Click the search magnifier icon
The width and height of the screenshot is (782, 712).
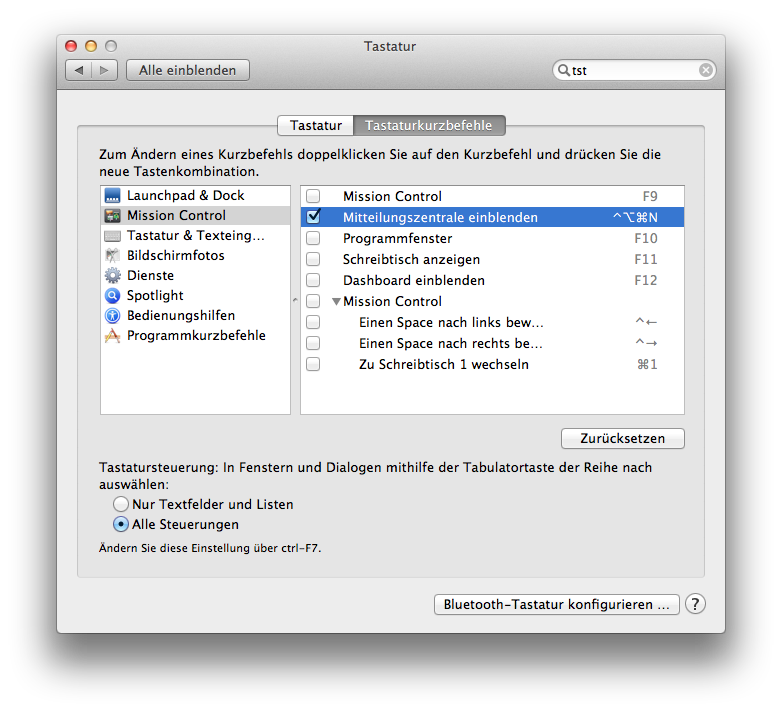click(564, 70)
